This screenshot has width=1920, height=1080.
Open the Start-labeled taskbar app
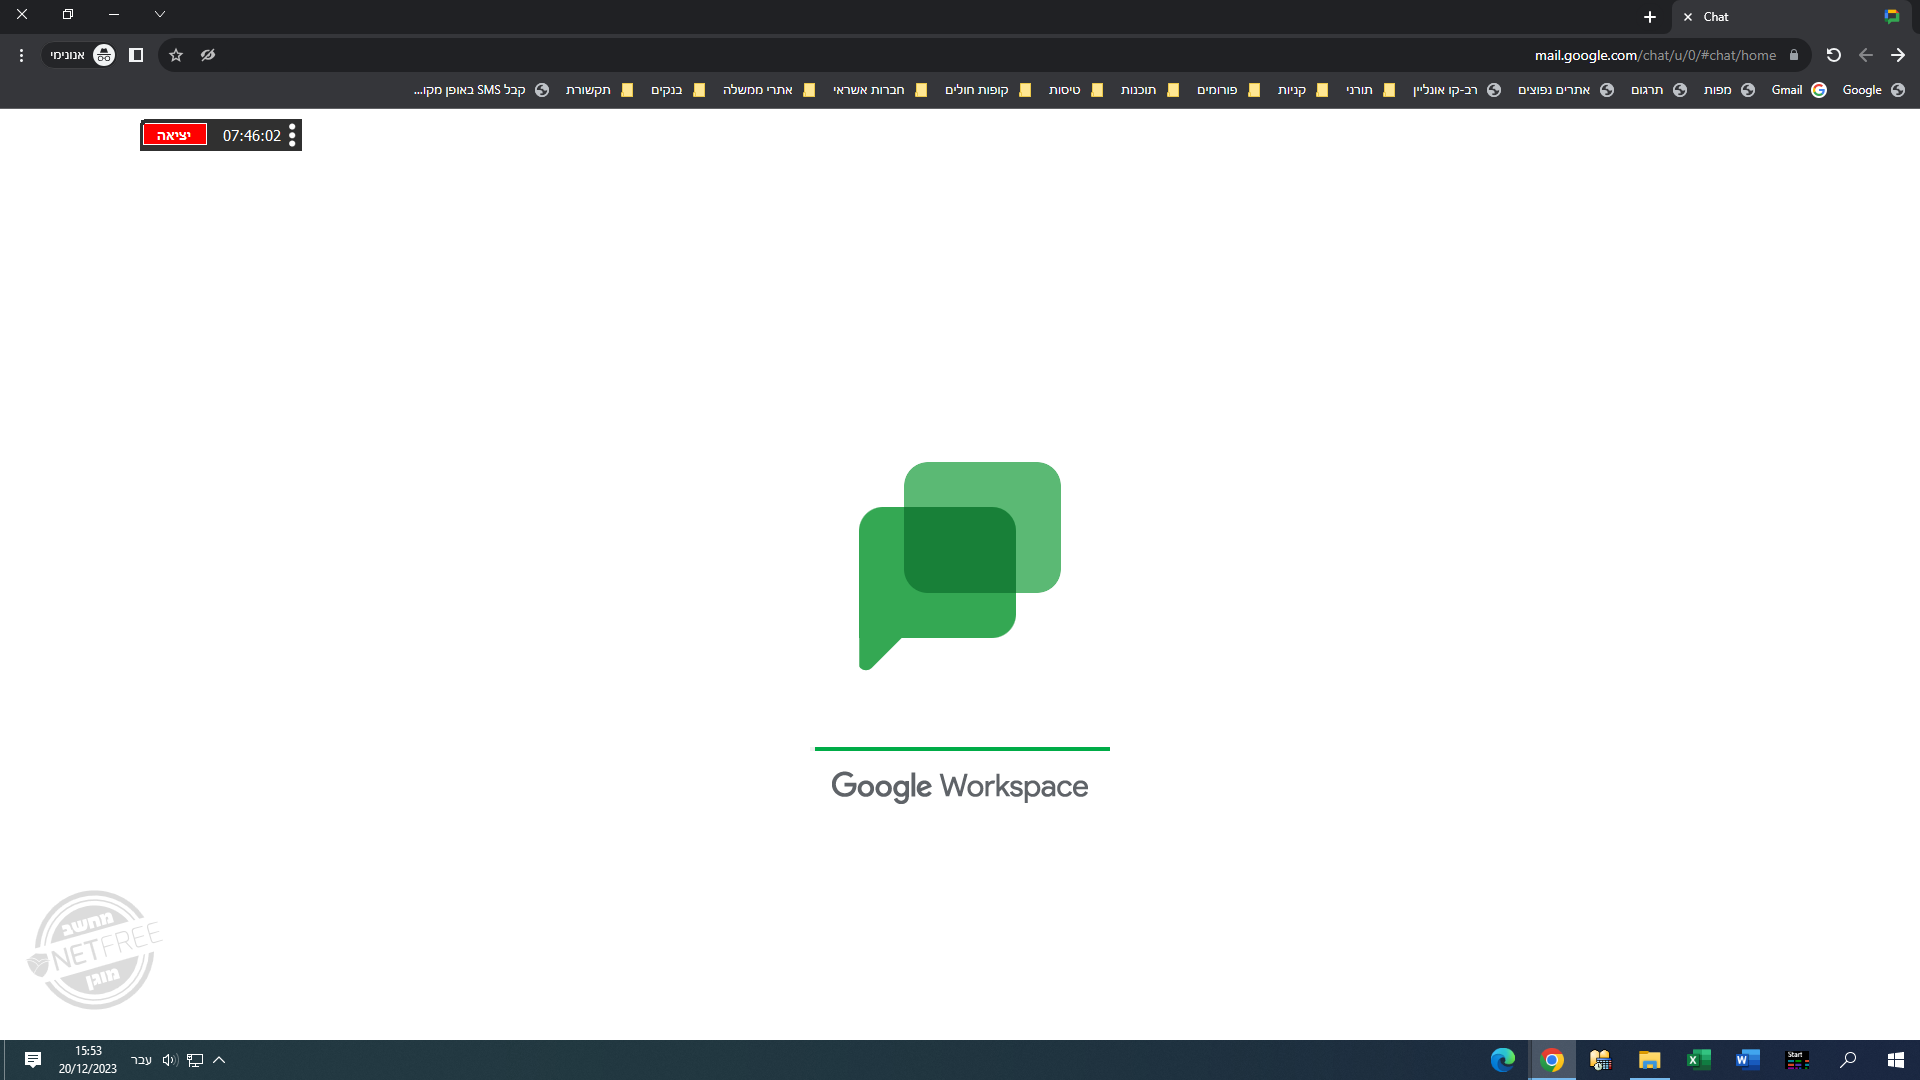click(x=1798, y=1060)
